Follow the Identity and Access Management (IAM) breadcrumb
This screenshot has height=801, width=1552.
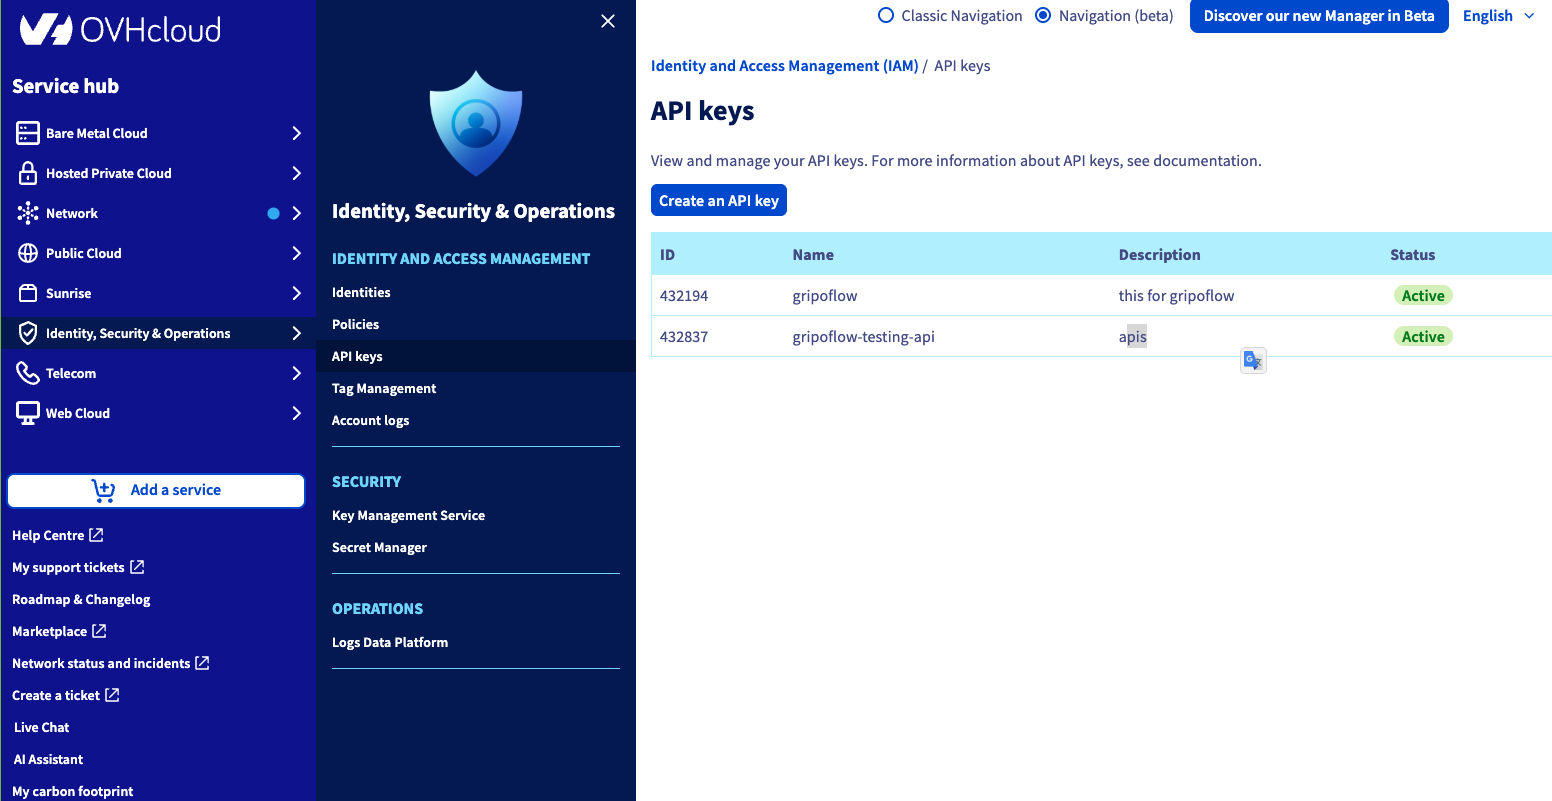click(x=784, y=66)
